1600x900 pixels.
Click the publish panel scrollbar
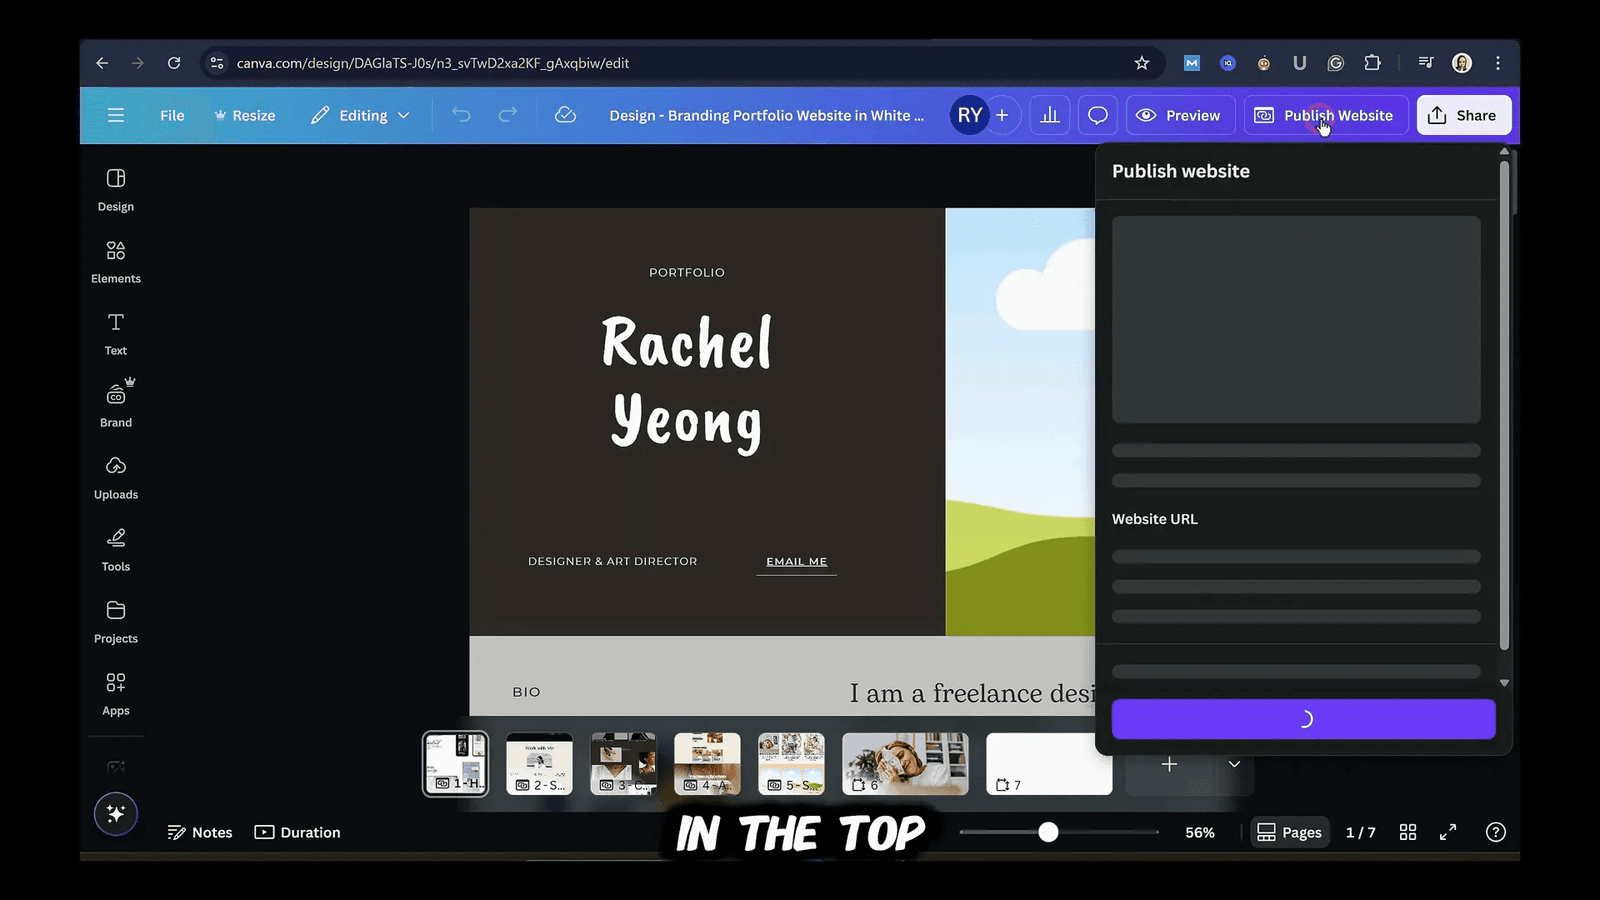click(1504, 405)
